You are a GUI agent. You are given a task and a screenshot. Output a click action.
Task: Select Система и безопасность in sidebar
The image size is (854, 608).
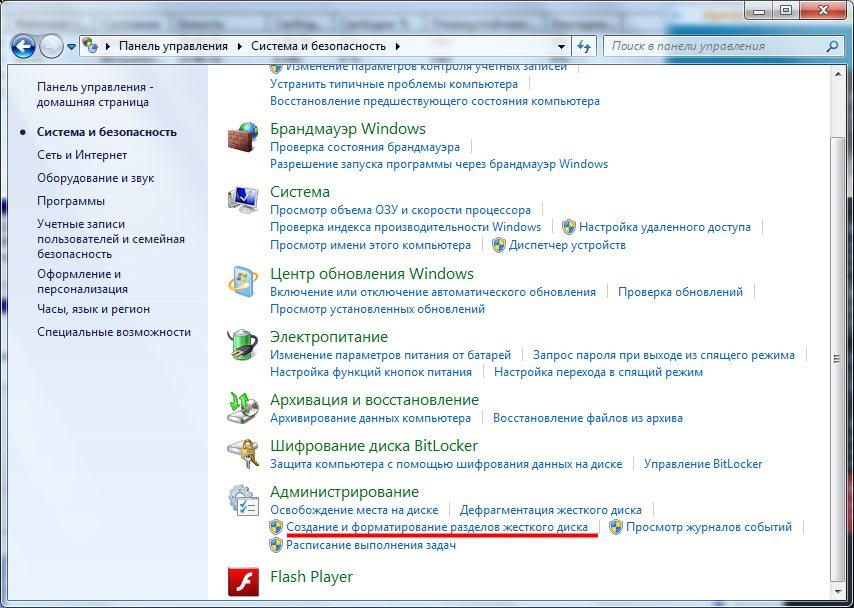[107, 132]
